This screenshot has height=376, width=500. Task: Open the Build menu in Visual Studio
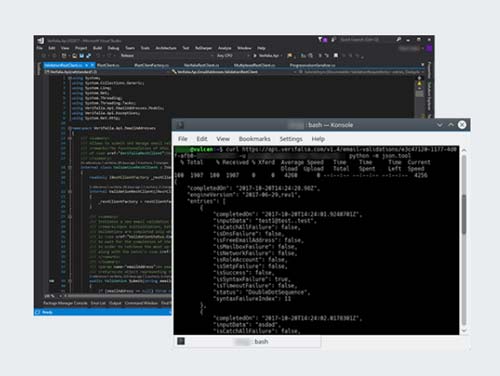(97, 48)
